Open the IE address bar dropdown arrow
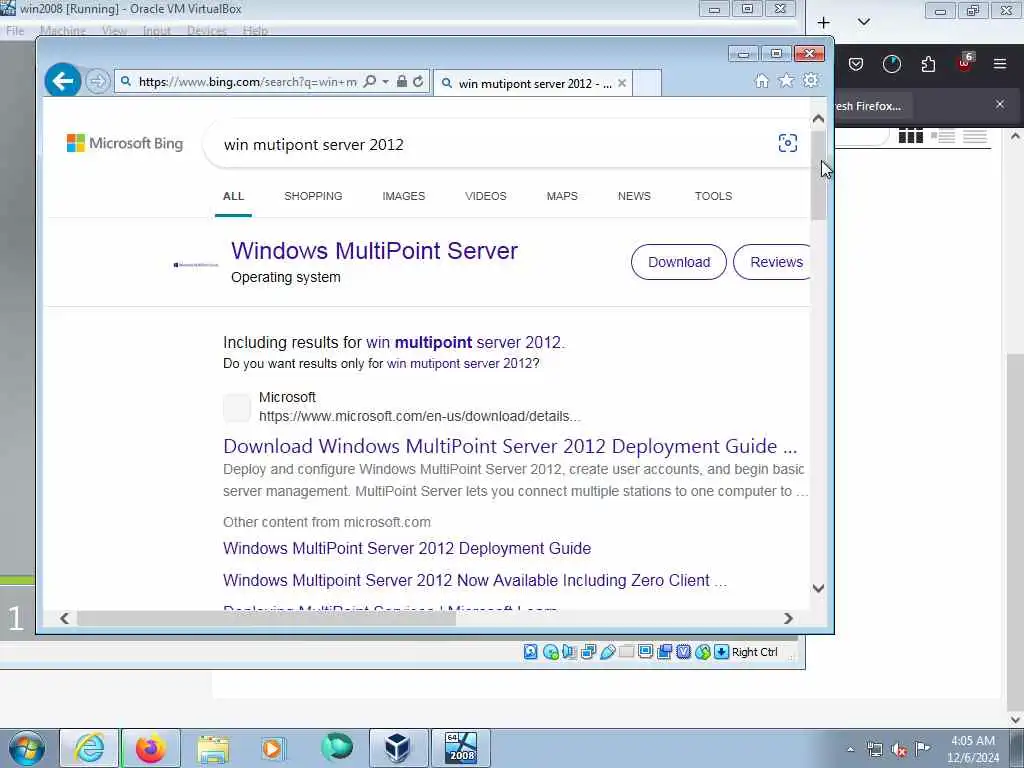 pos(385,82)
